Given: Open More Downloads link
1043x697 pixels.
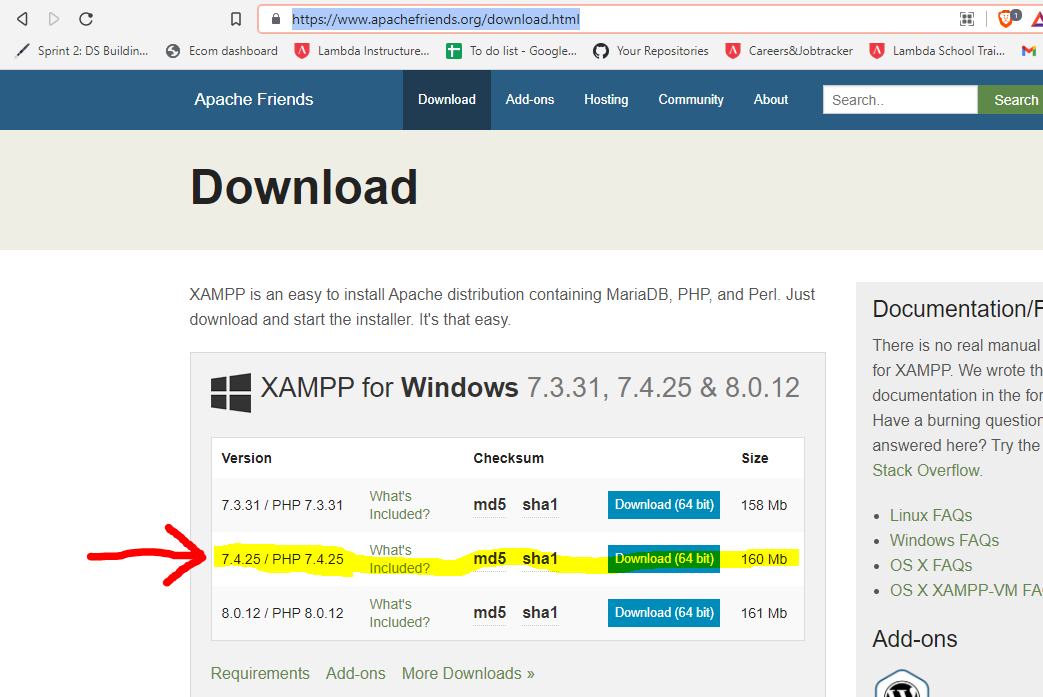Looking at the screenshot, I should pyautogui.click(x=468, y=674).
